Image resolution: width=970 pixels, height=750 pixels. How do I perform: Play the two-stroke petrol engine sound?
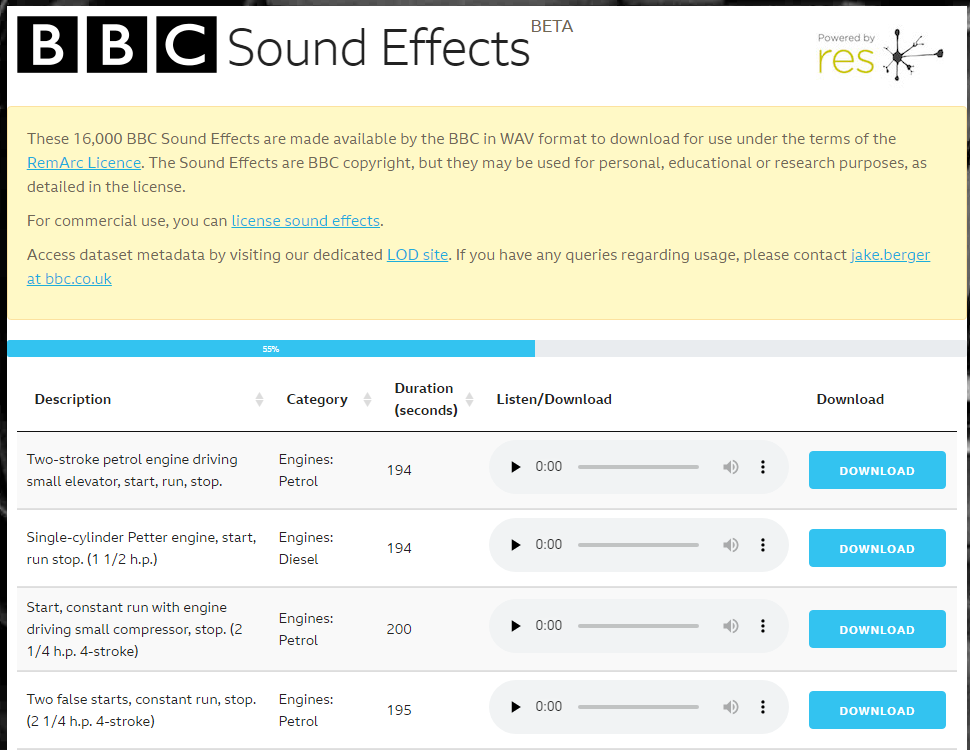(516, 467)
